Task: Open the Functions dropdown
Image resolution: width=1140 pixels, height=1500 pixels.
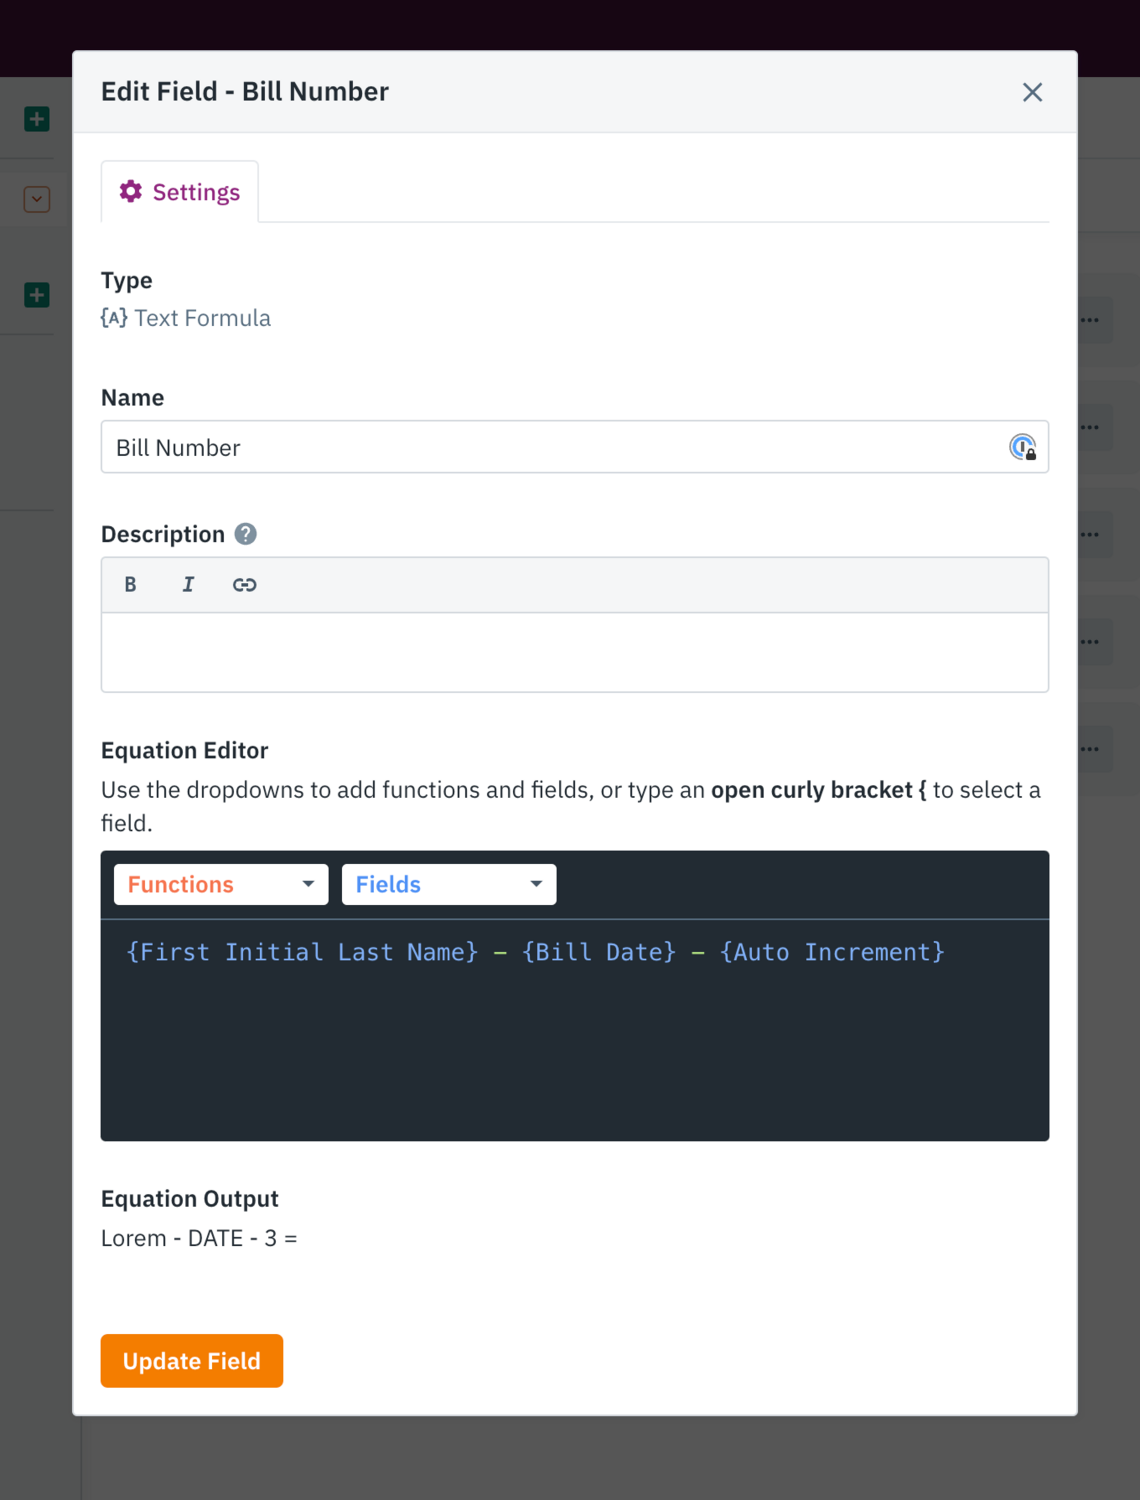Action: coord(221,885)
